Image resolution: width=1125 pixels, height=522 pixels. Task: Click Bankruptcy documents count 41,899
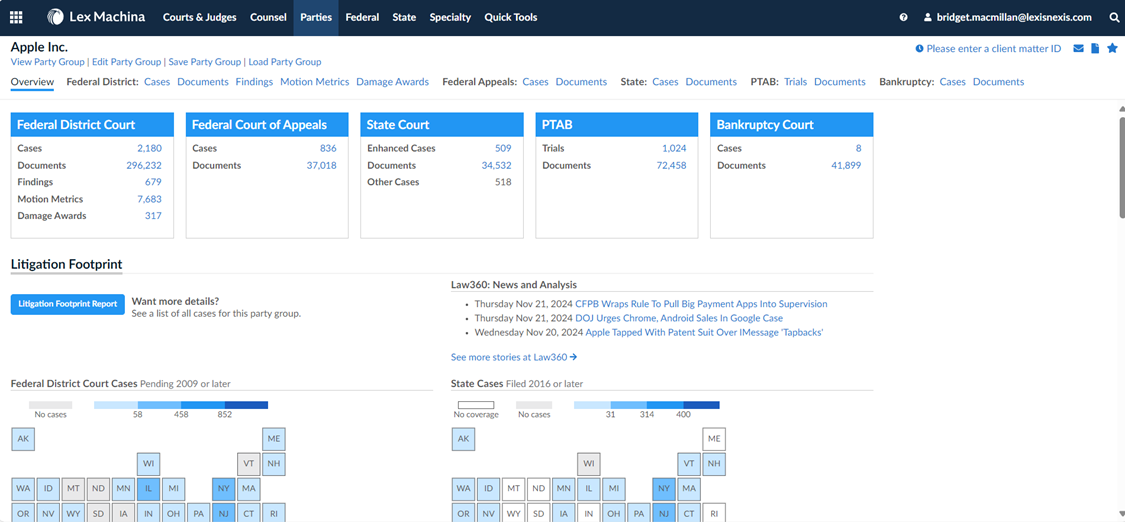click(x=847, y=166)
